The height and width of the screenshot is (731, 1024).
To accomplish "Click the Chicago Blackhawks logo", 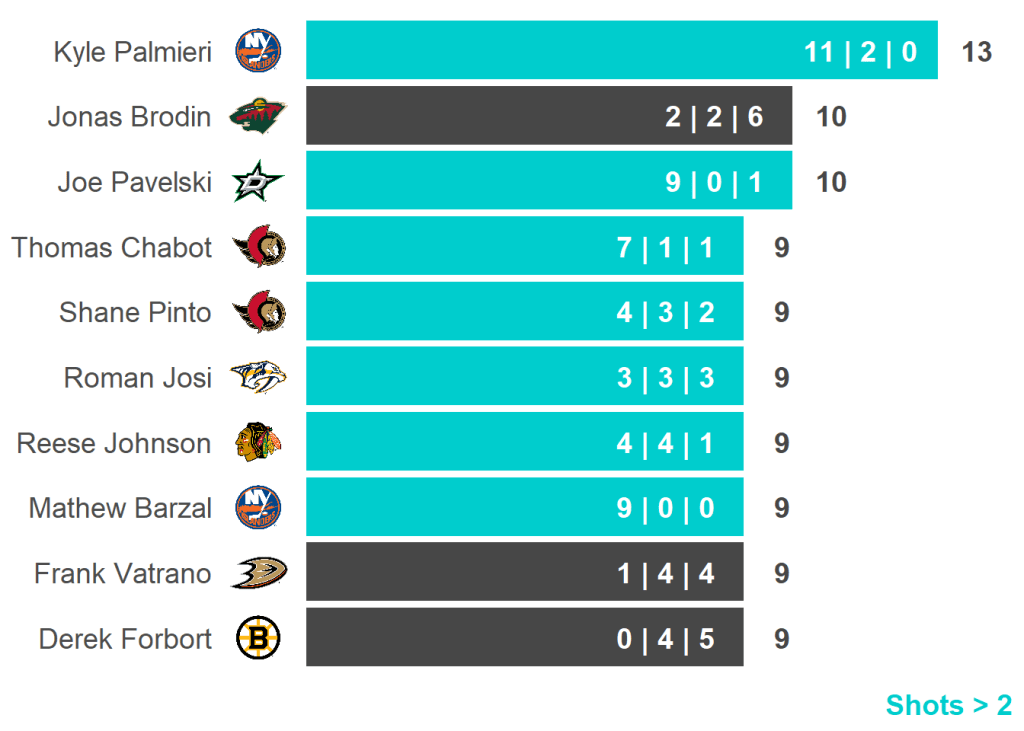I will (258, 443).
